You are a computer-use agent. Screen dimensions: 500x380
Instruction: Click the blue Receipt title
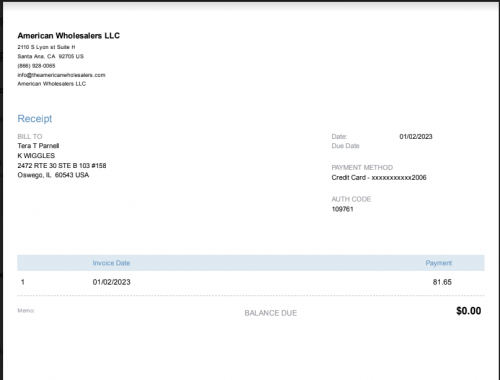(x=35, y=119)
